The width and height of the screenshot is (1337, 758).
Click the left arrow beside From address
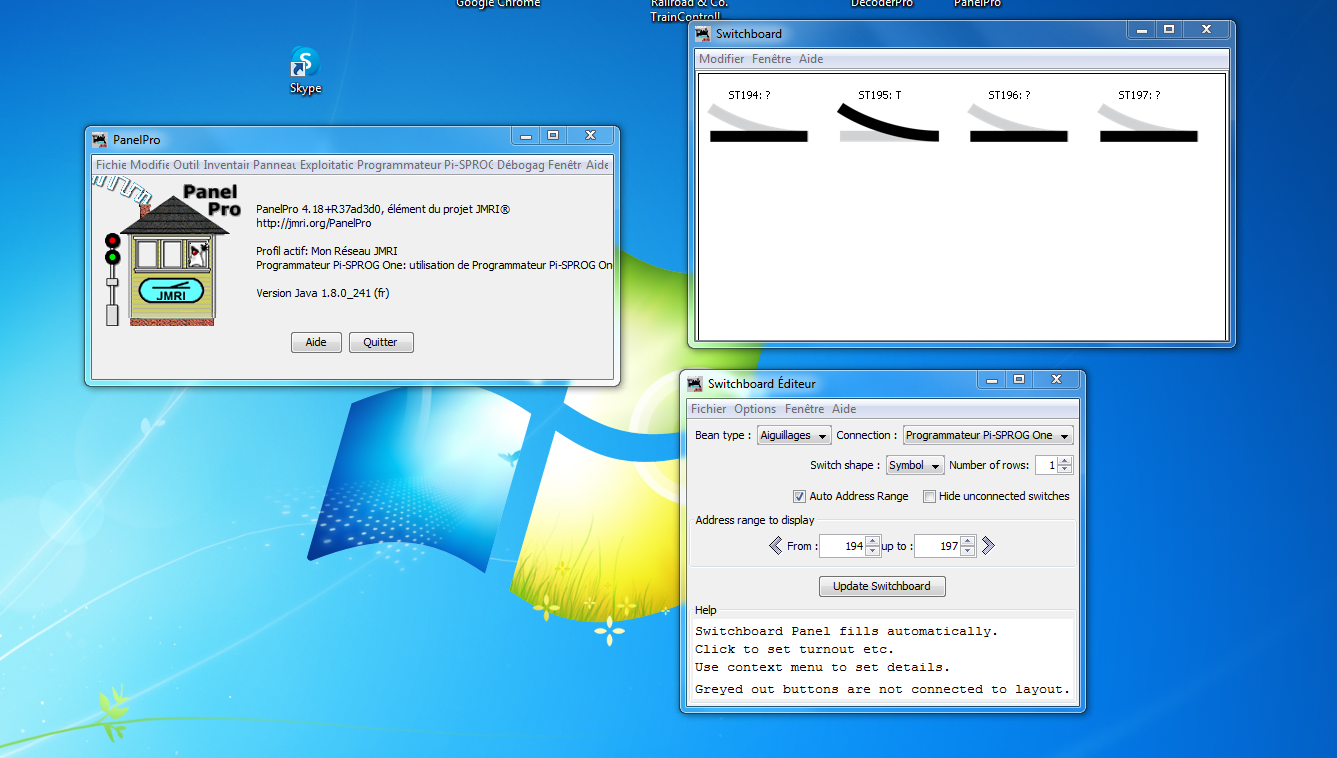pos(775,546)
